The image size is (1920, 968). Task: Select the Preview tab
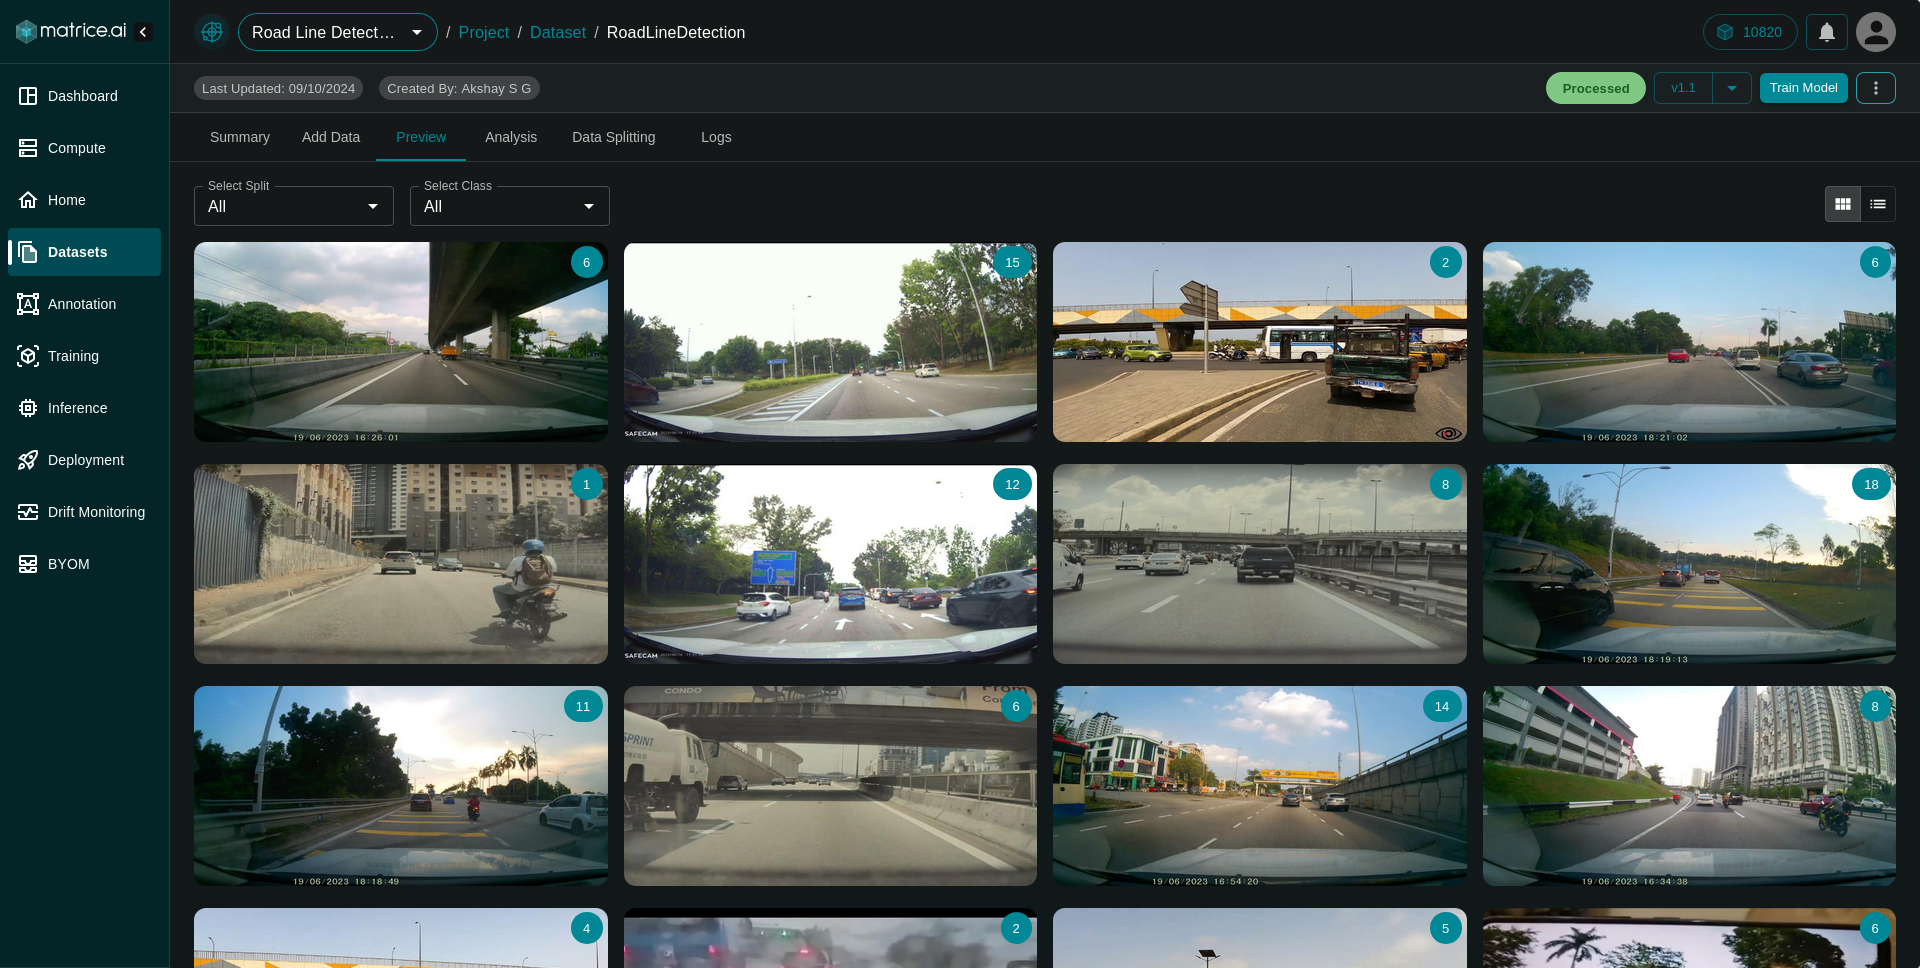[x=421, y=137]
